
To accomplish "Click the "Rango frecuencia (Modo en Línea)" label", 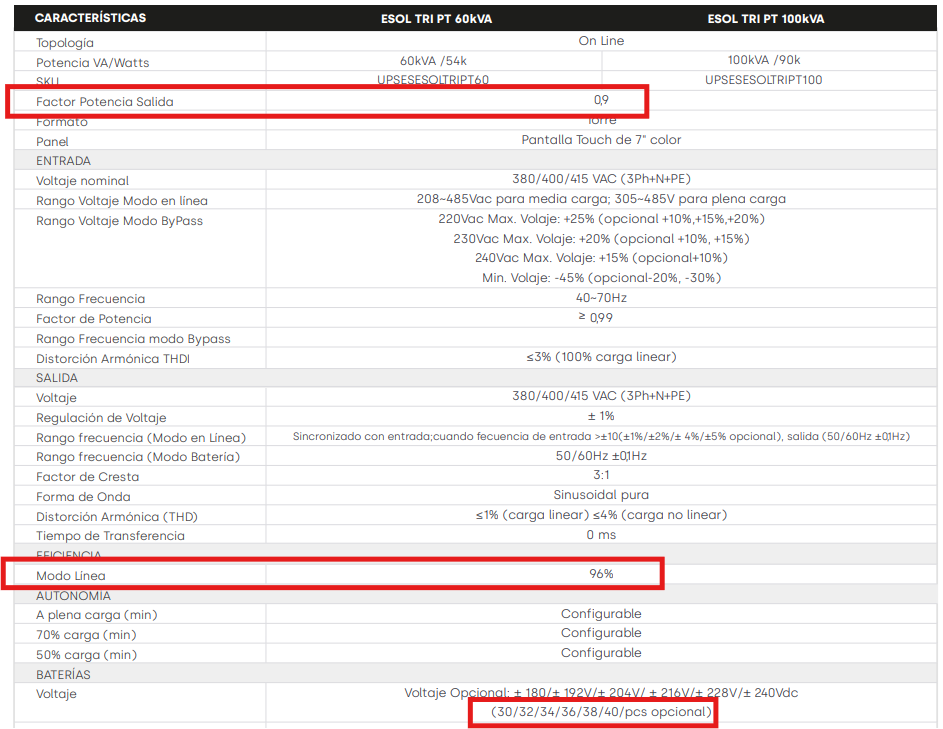I will click(x=141, y=438).
